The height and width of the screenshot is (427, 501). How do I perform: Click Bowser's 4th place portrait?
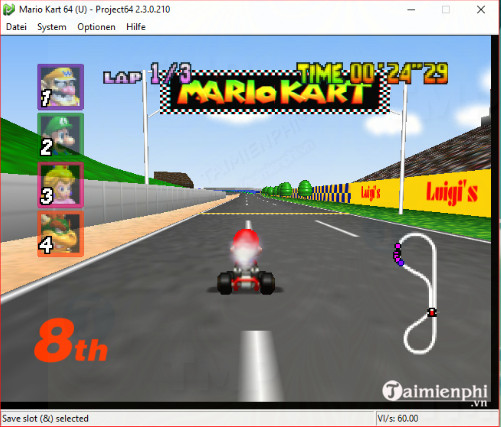coord(60,233)
